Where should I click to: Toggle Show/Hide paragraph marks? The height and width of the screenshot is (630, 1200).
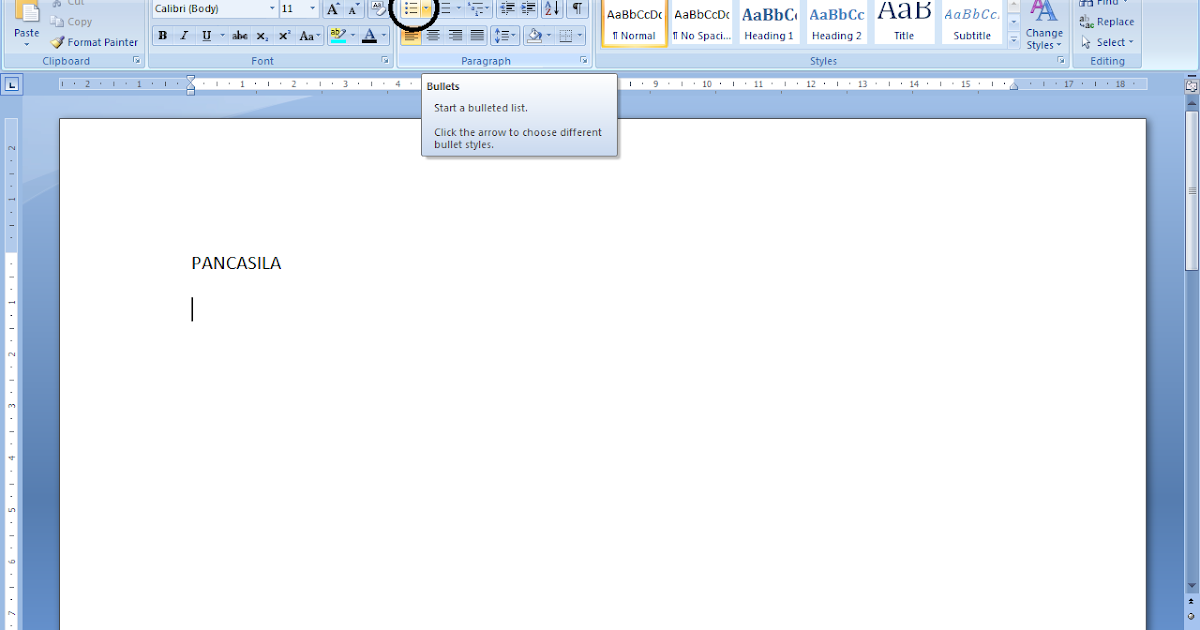point(577,9)
